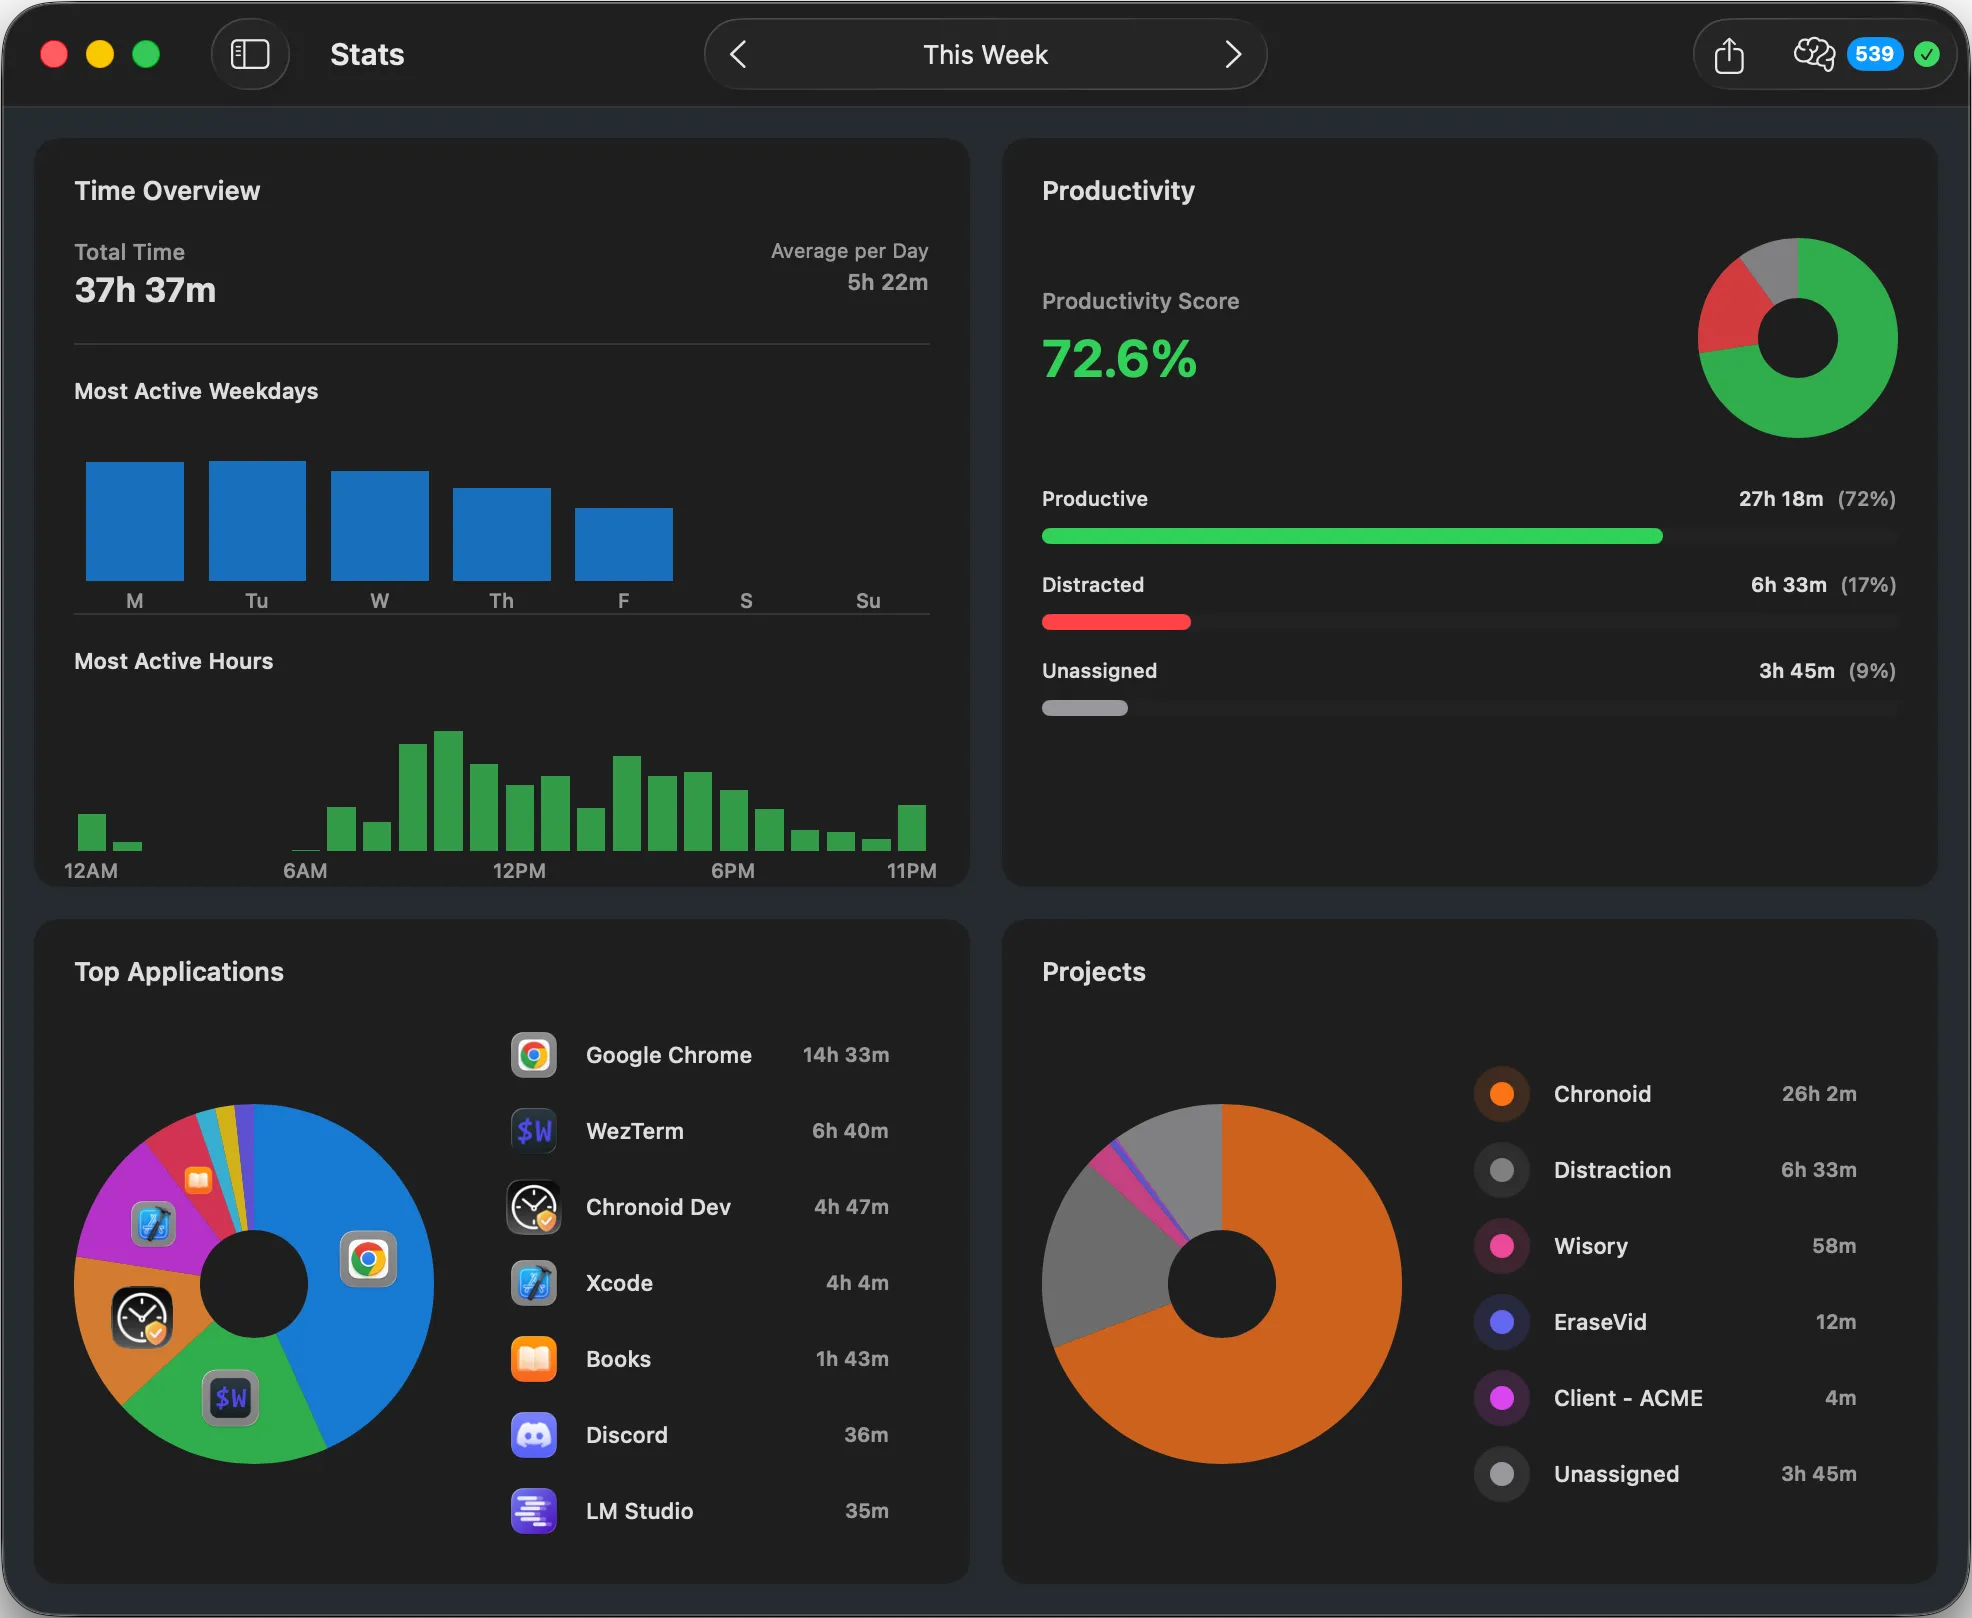
Task: Click the LM Studio app icon
Action: tap(534, 1511)
